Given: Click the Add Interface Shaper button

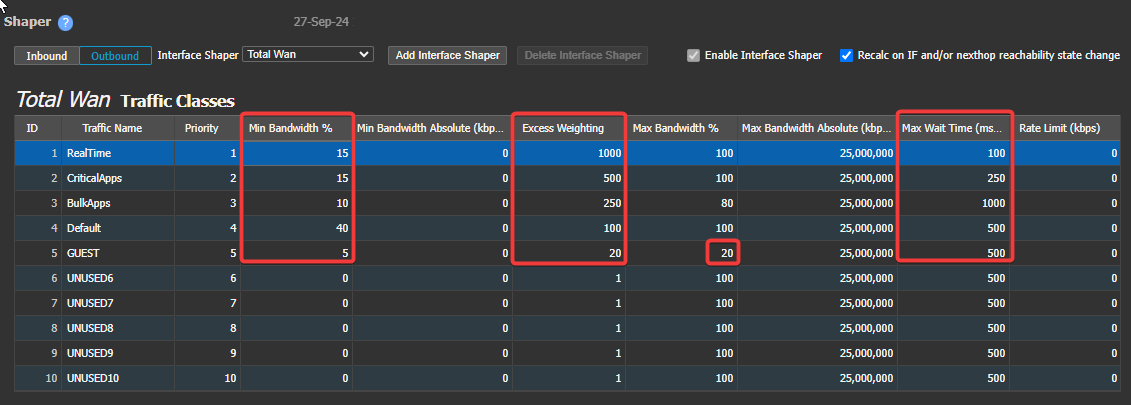Looking at the screenshot, I should tap(448, 56).
